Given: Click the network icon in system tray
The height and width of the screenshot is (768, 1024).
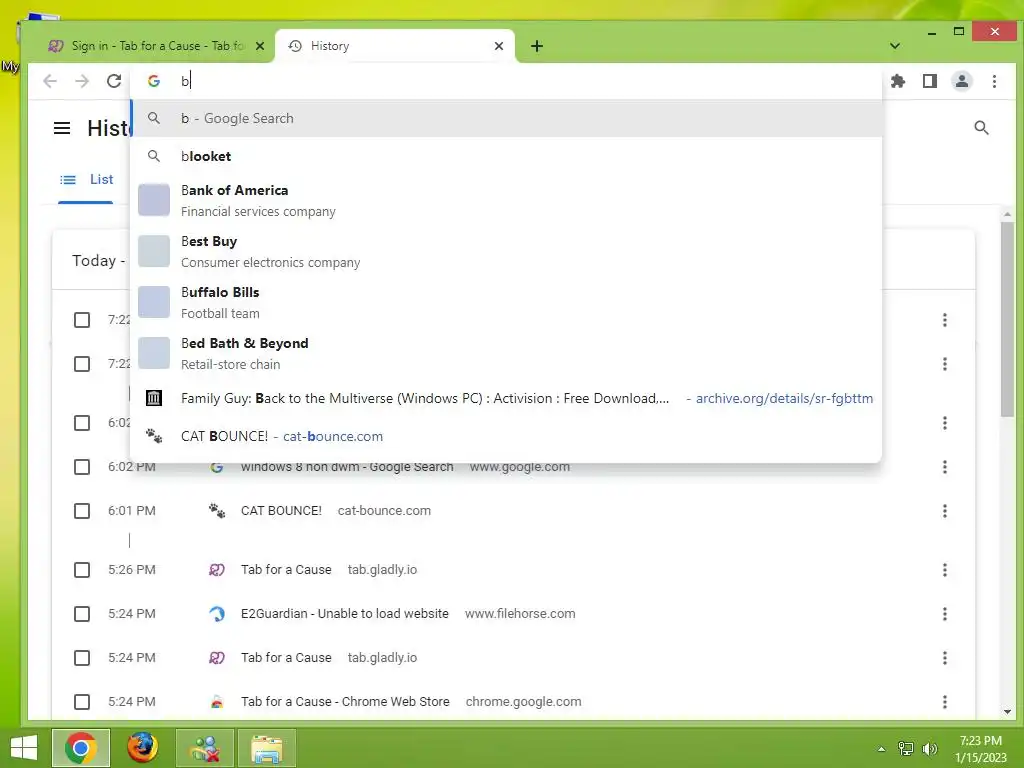Looking at the screenshot, I should coord(906,749).
